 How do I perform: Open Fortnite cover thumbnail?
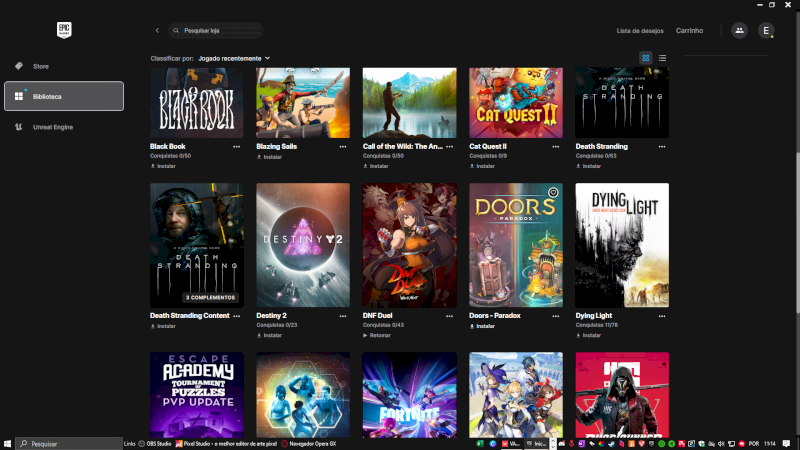(x=410, y=395)
